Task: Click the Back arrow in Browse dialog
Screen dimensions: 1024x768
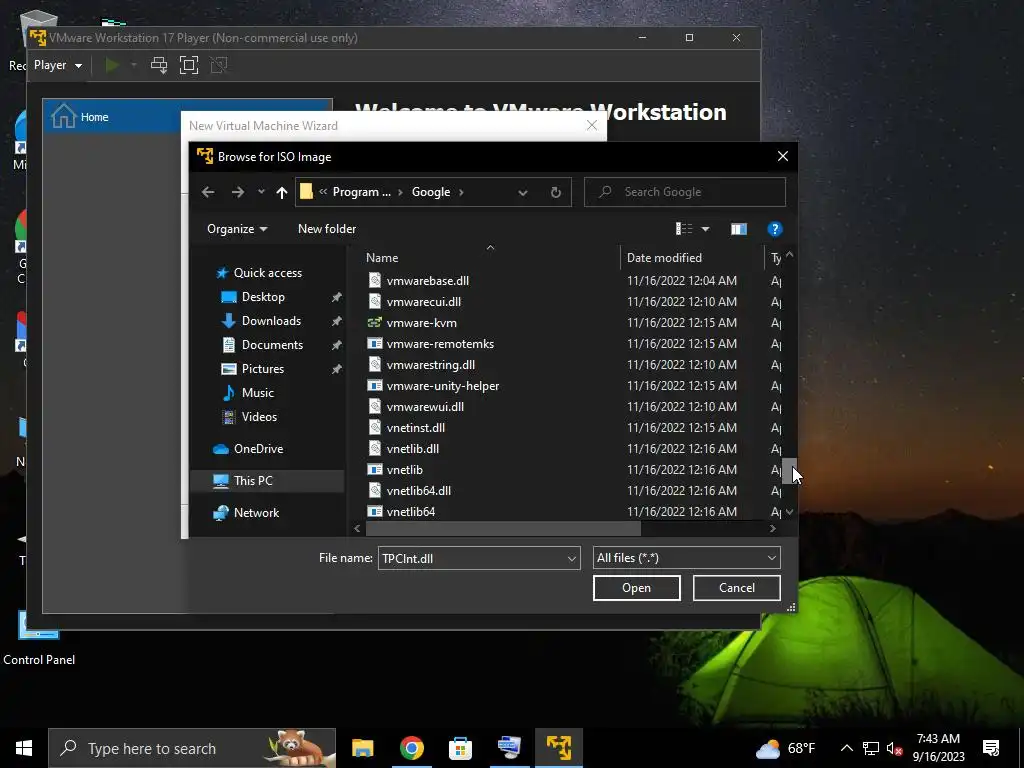Action: [x=208, y=192]
